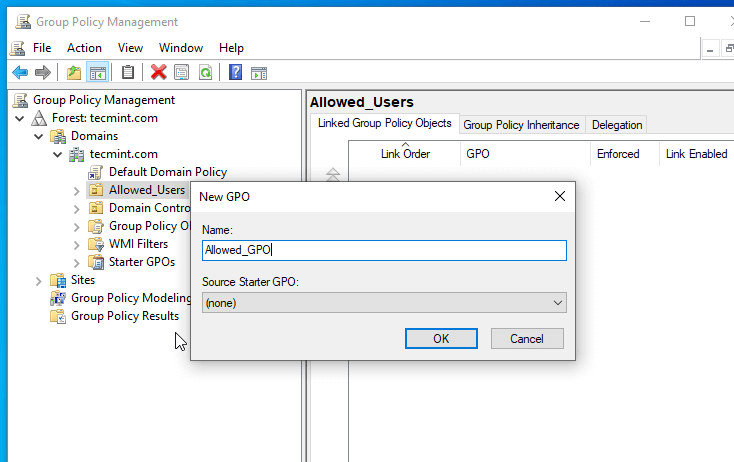Open the Source Starter GPO dropdown
The width and height of the screenshot is (734, 462).
pos(384,303)
